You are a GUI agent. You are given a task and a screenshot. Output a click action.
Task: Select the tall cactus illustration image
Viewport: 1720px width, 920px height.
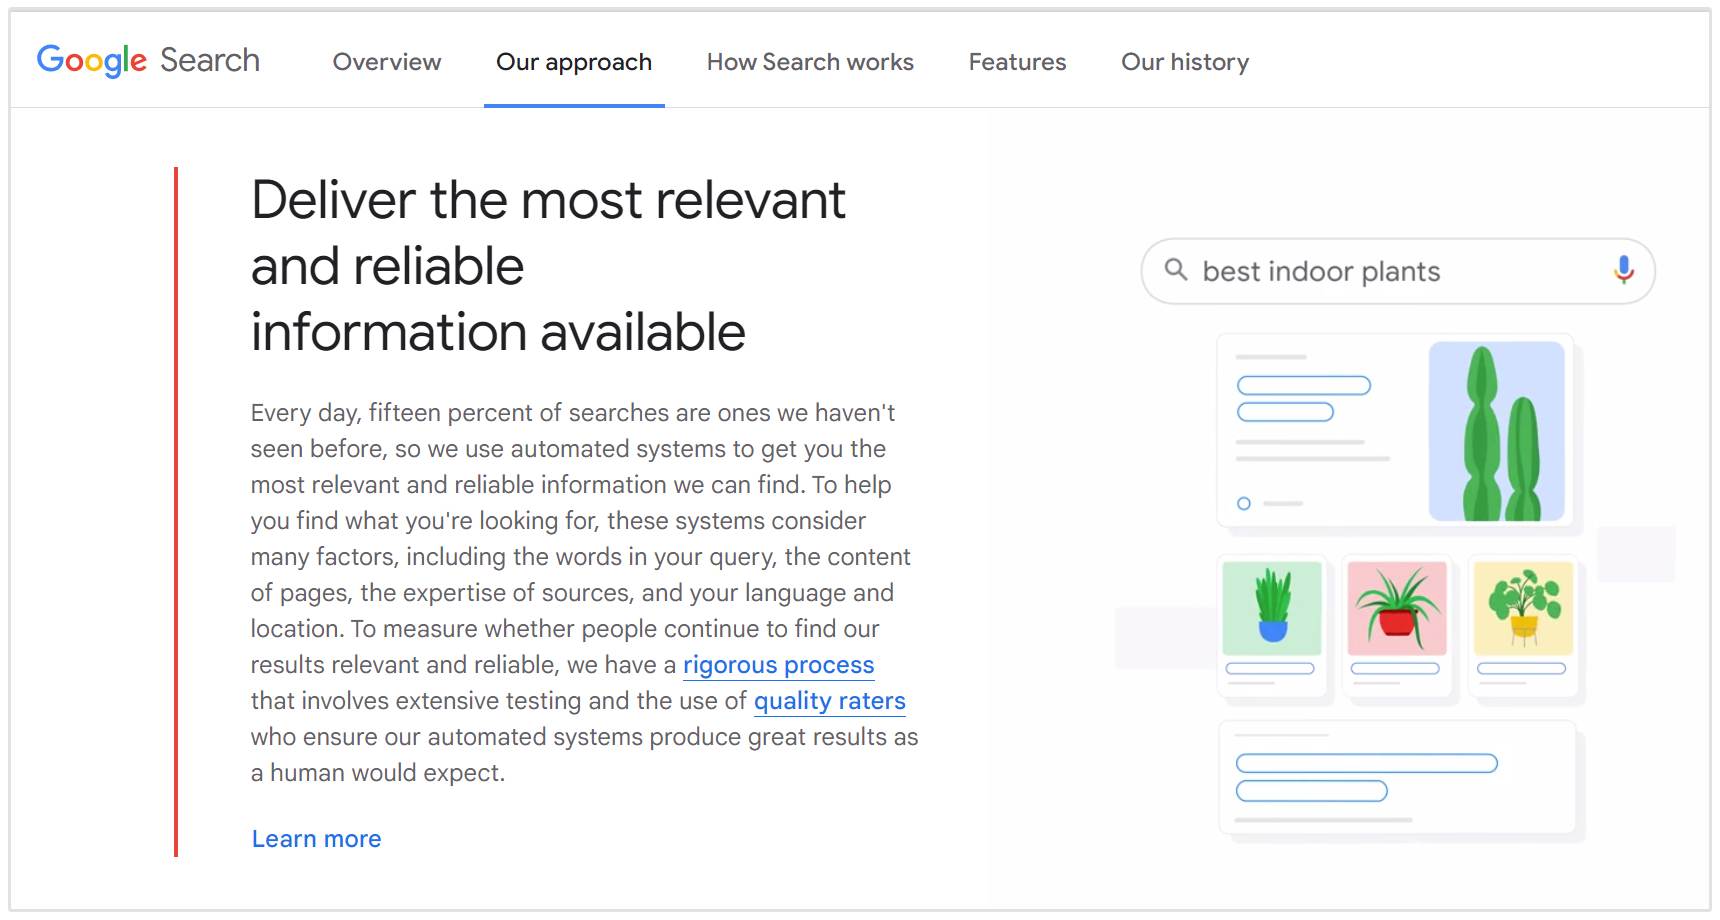tap(1496, 431)
